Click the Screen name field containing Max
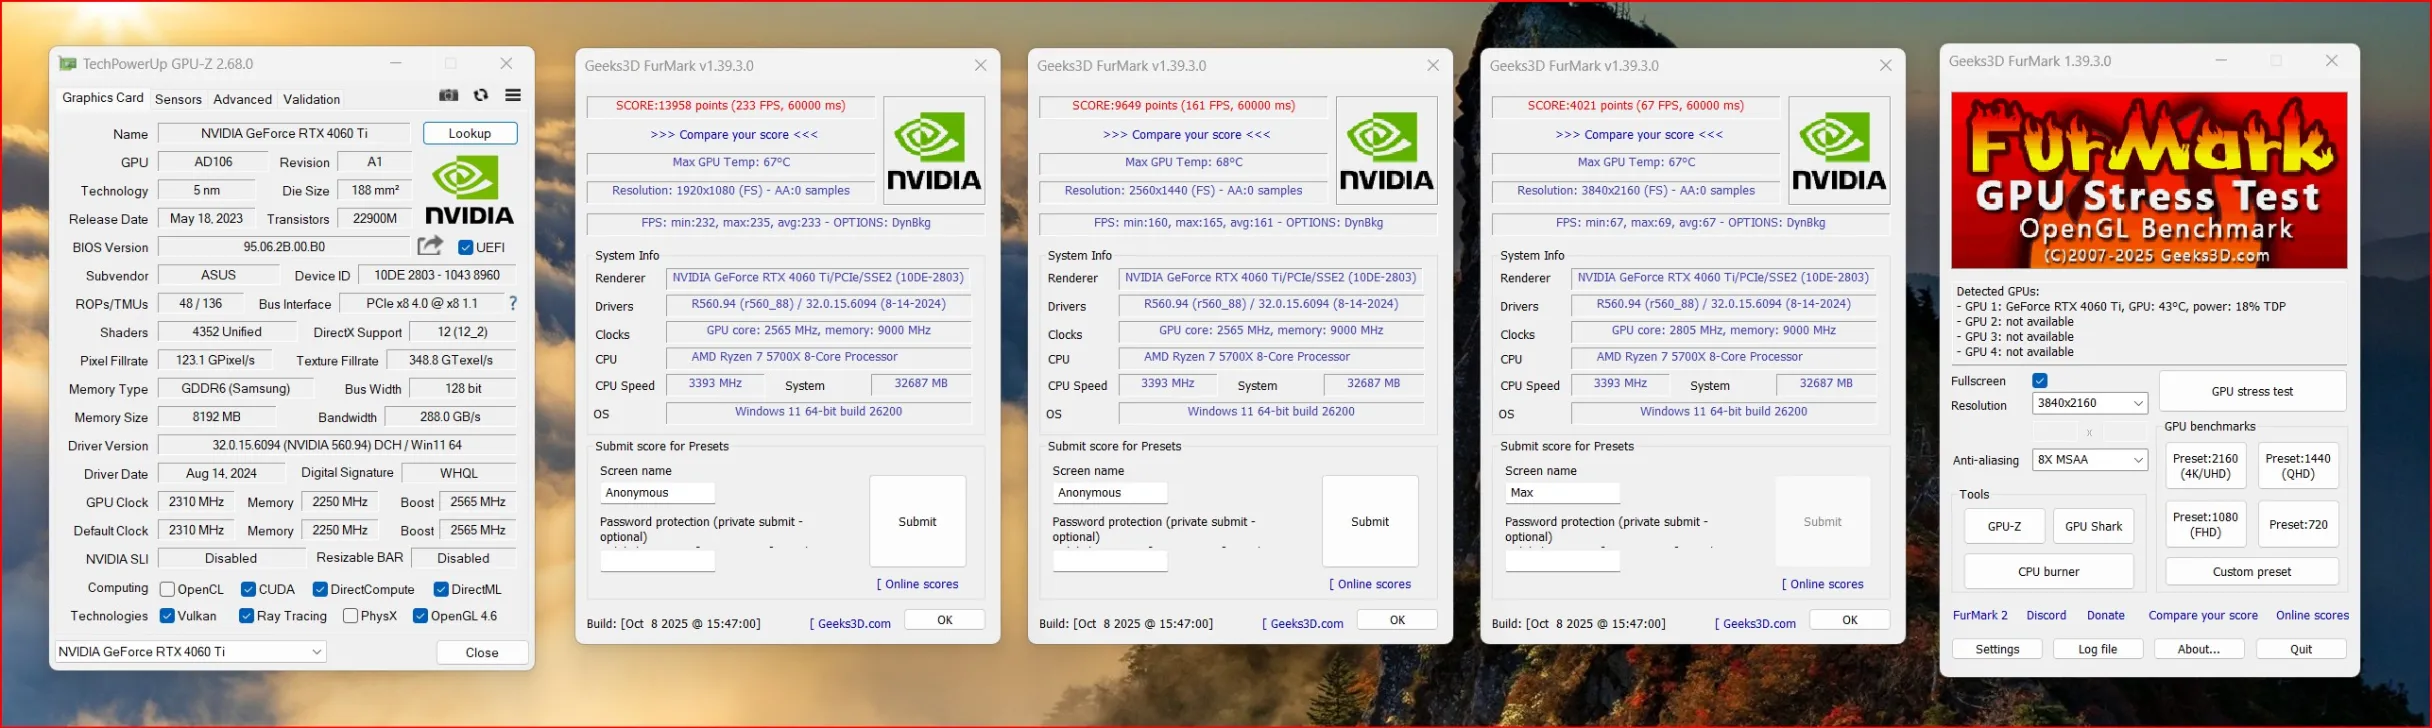 pos(1561,493)
